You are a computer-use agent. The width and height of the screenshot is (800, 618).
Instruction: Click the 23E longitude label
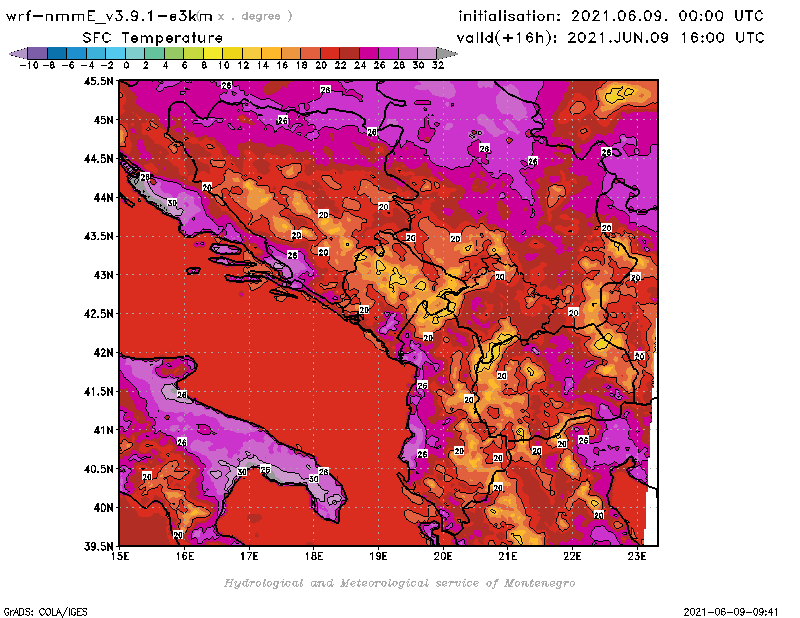(637, 556)
